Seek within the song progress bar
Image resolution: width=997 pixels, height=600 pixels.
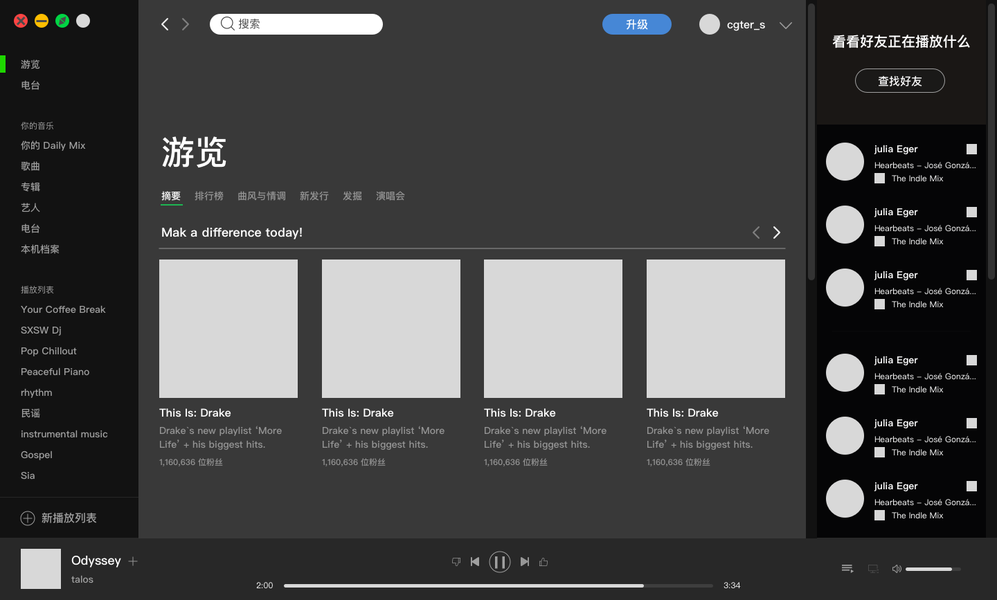coord(498,585)
